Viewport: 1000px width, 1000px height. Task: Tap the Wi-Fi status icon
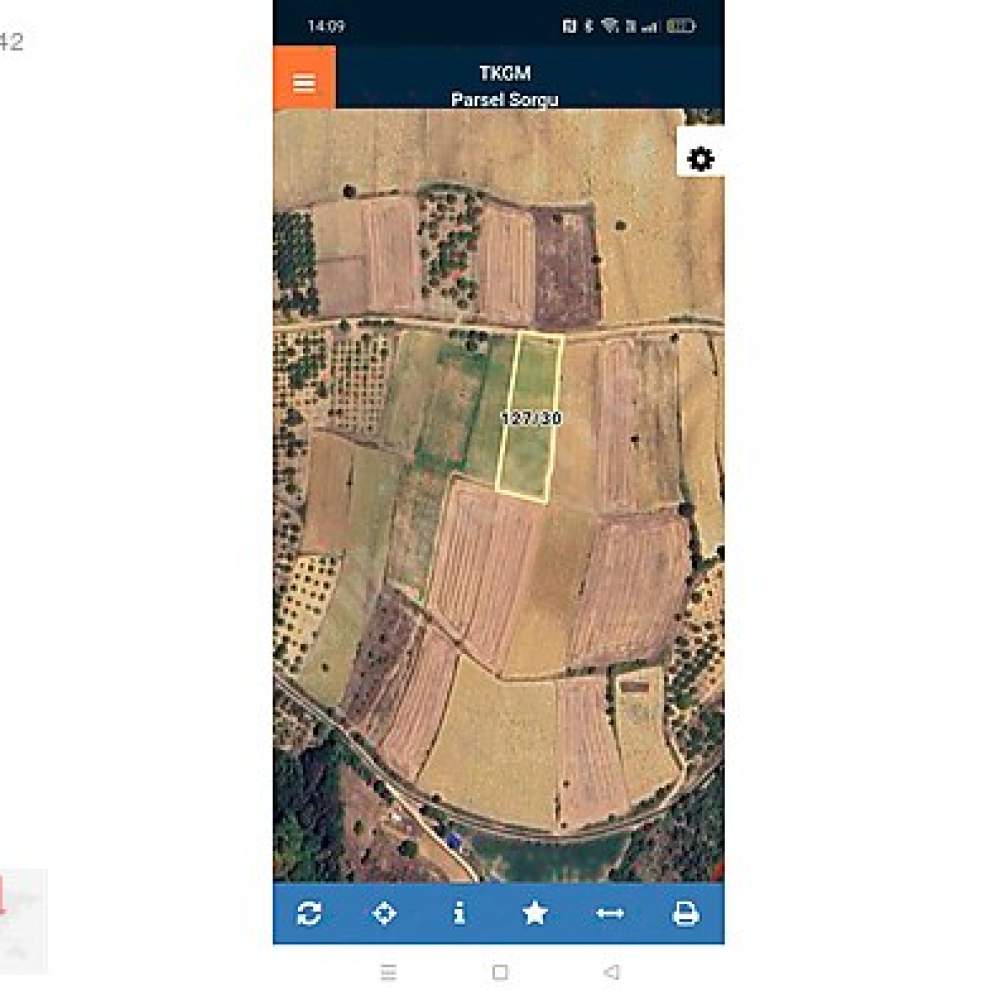(x=610, y=26)
